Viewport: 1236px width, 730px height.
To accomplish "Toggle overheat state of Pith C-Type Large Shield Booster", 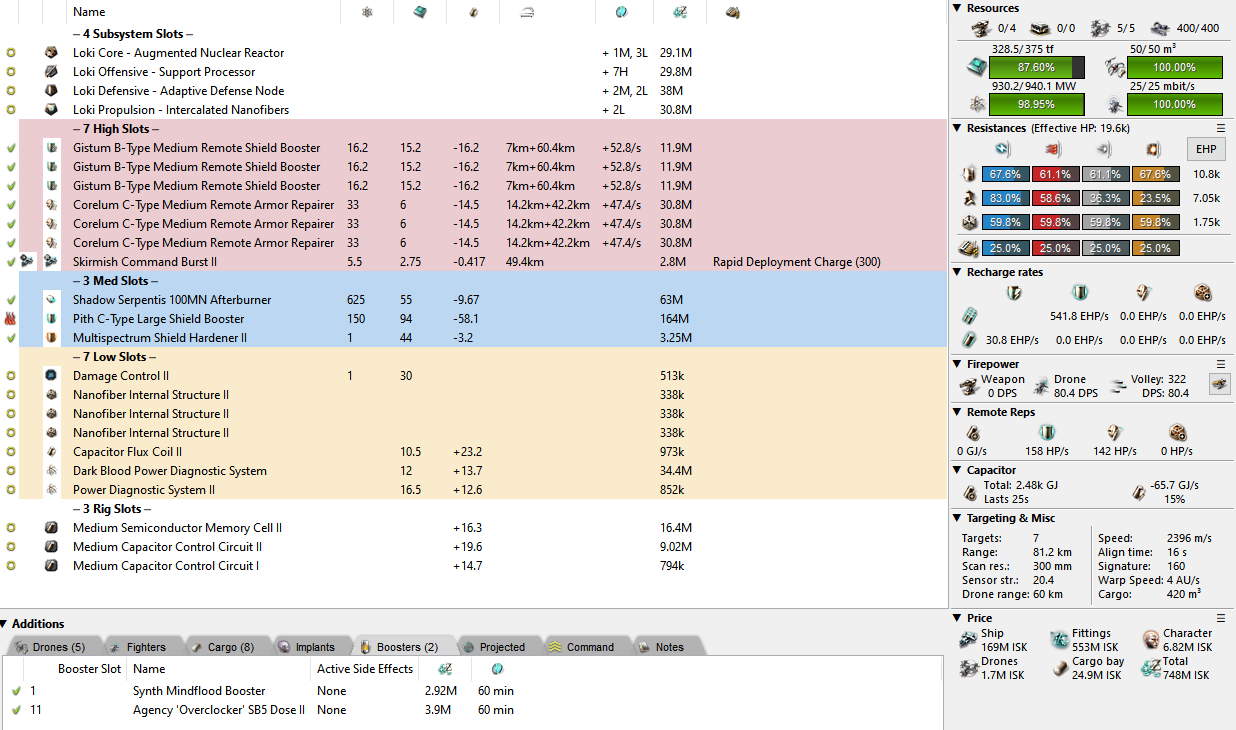I will pyautogui.click(x=11, y=319).
